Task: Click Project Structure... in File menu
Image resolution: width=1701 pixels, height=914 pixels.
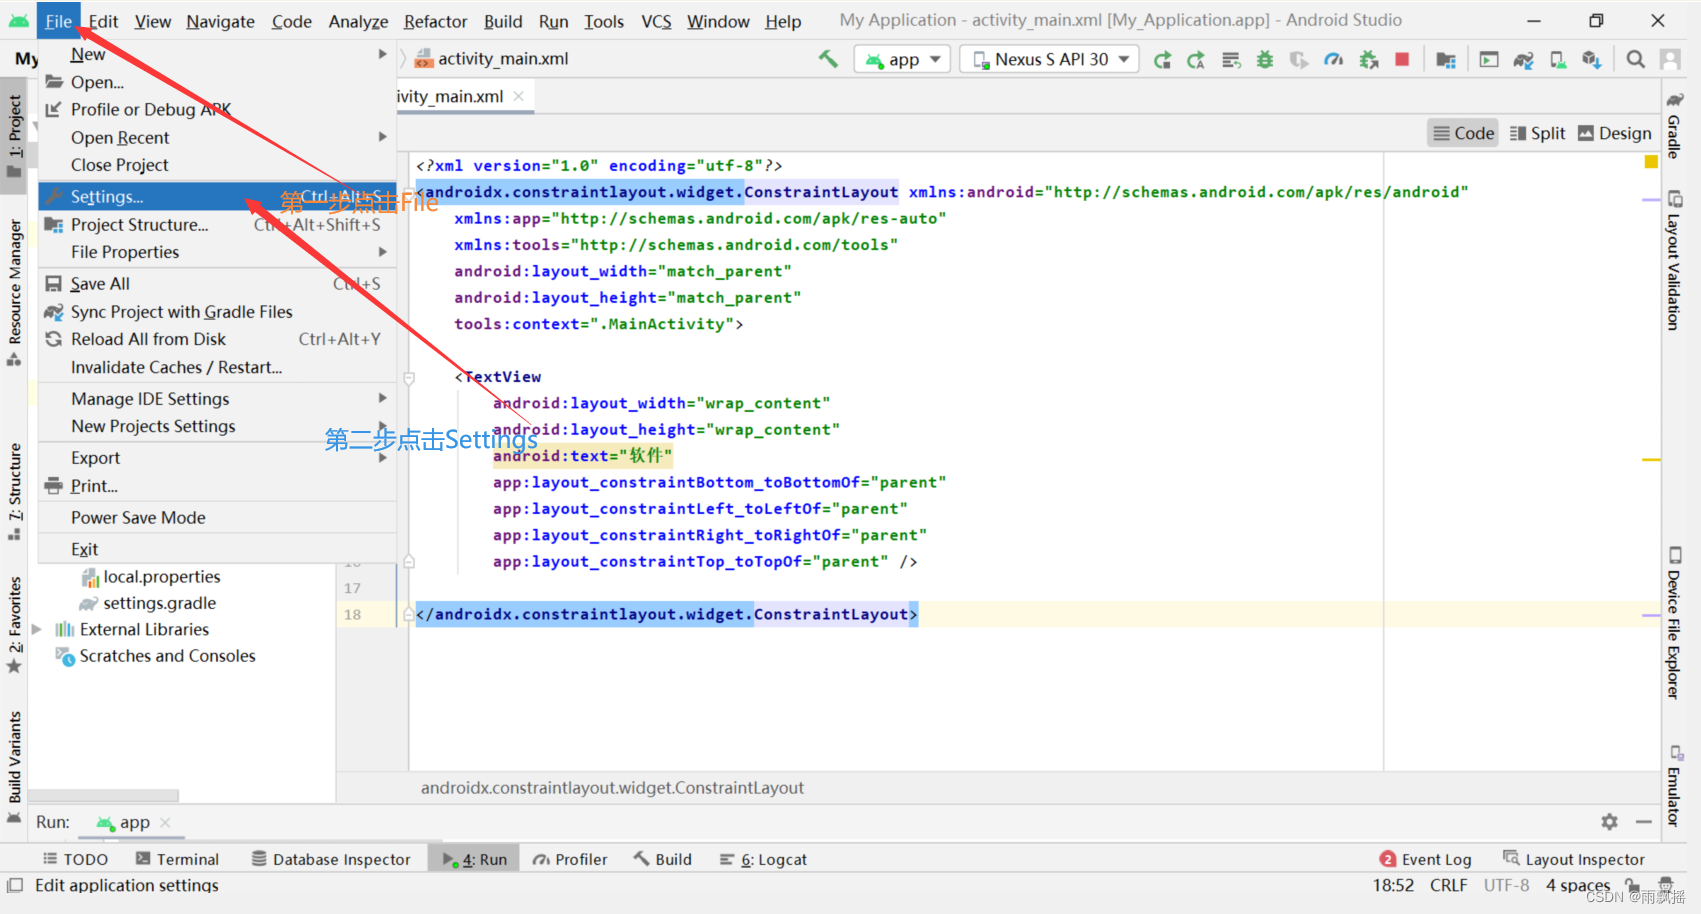Action: pos(217,225)
